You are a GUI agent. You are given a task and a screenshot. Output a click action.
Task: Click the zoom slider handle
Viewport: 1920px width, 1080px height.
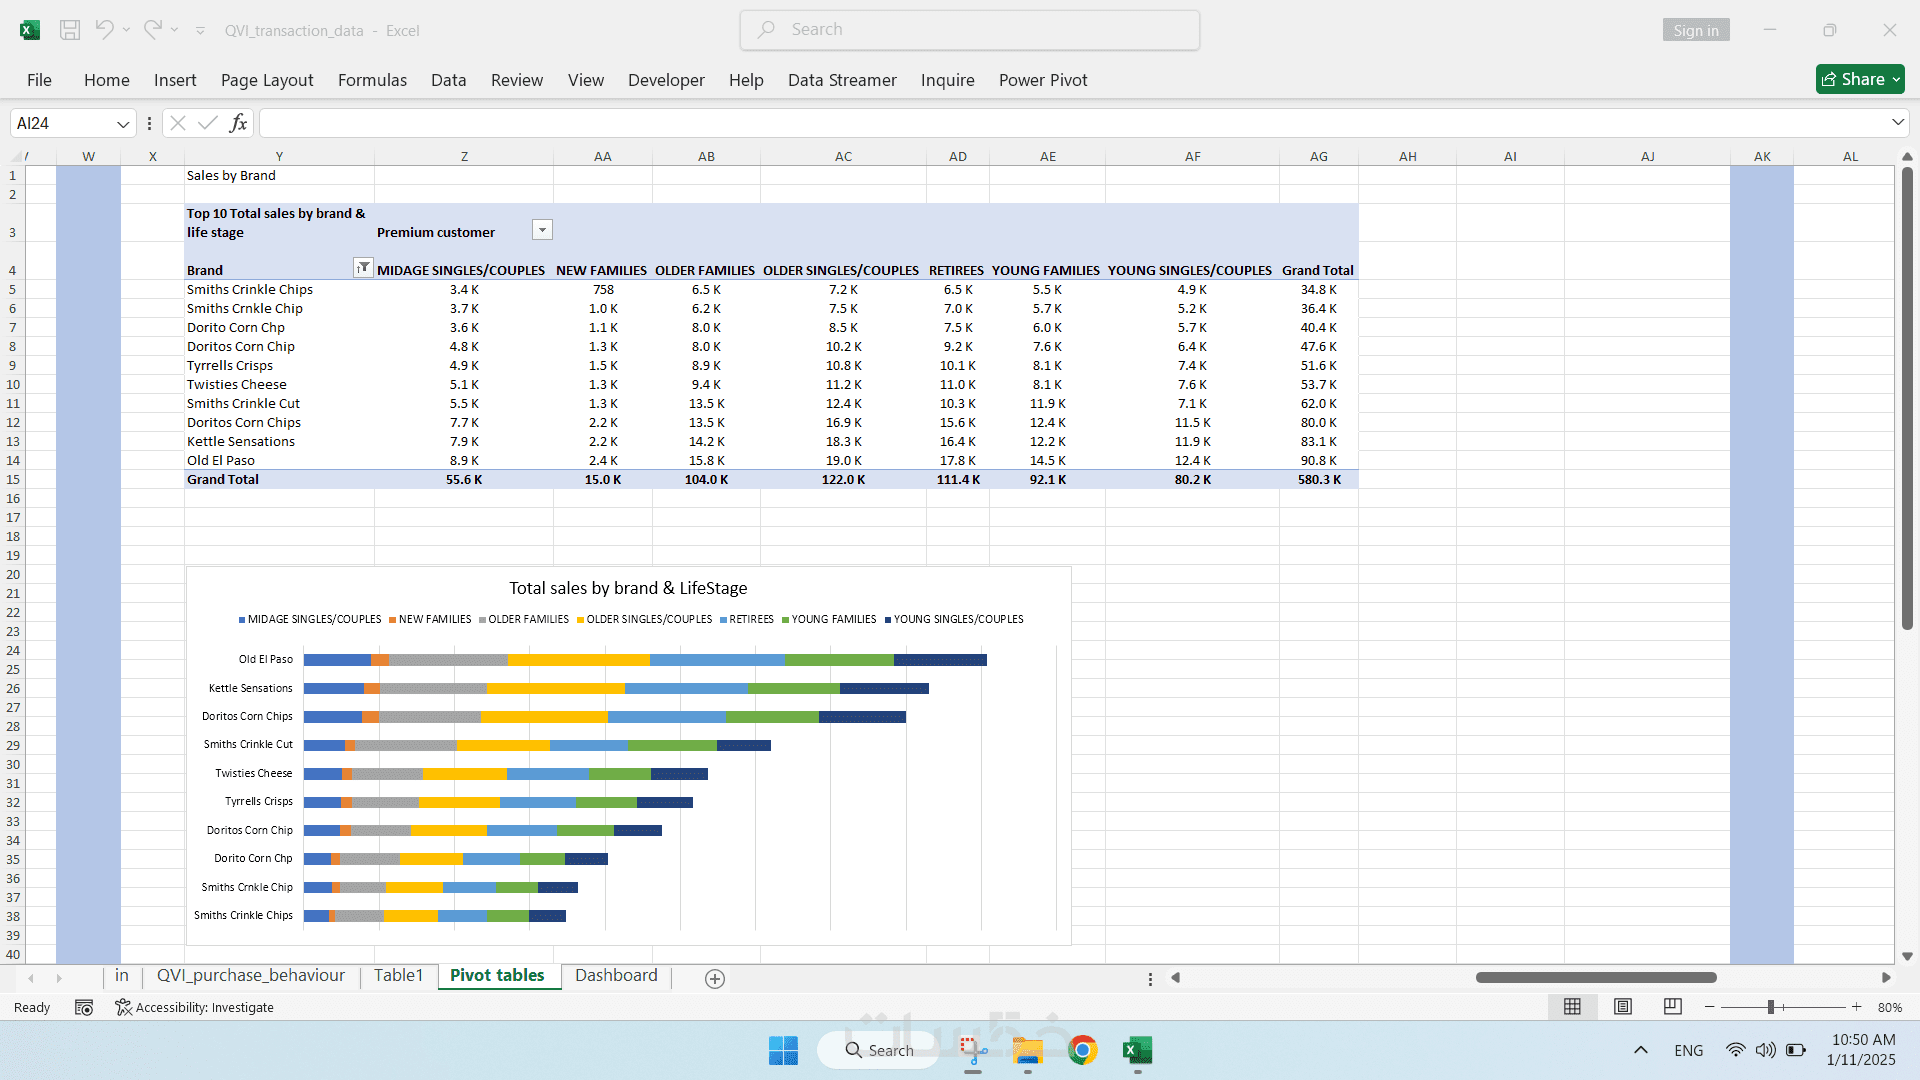(x=1770, y=1007)
